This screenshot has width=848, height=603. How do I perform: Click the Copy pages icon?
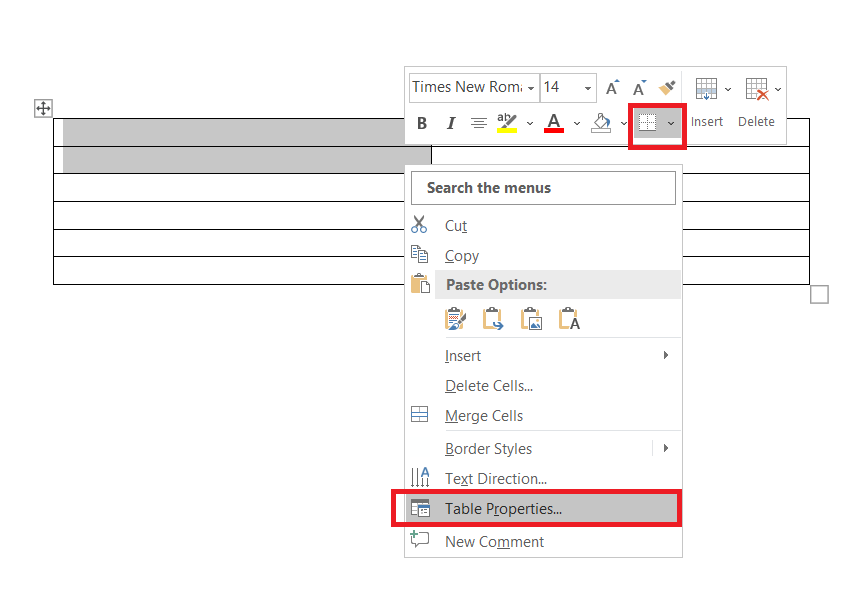[x=419, y=254]
